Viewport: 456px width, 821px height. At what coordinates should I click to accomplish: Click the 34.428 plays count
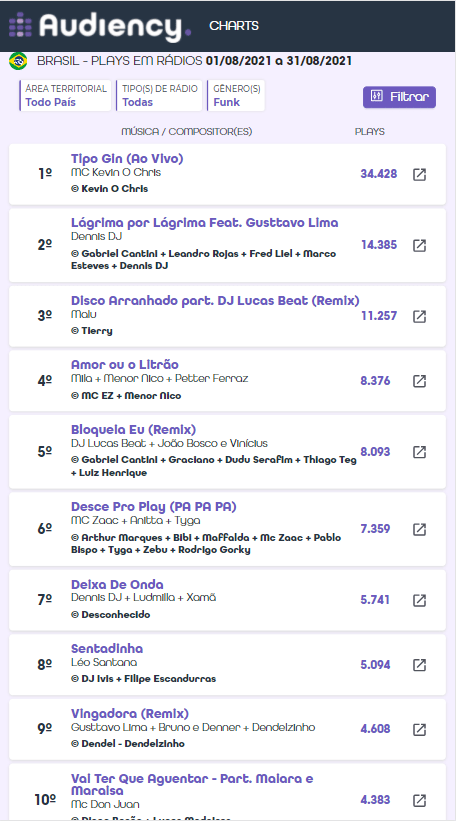(x=379, y=174)
